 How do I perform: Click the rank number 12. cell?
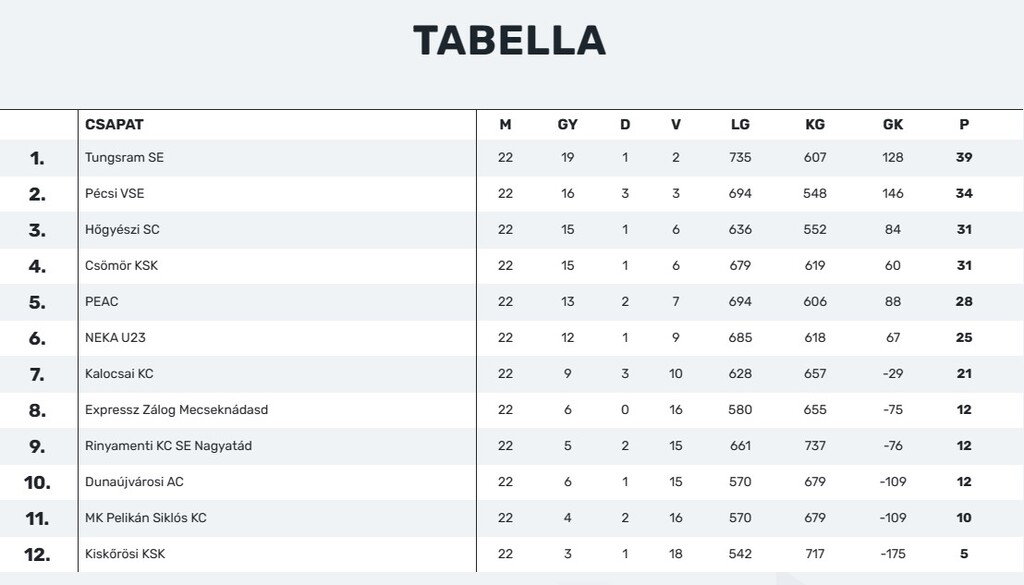coord(37,554)
